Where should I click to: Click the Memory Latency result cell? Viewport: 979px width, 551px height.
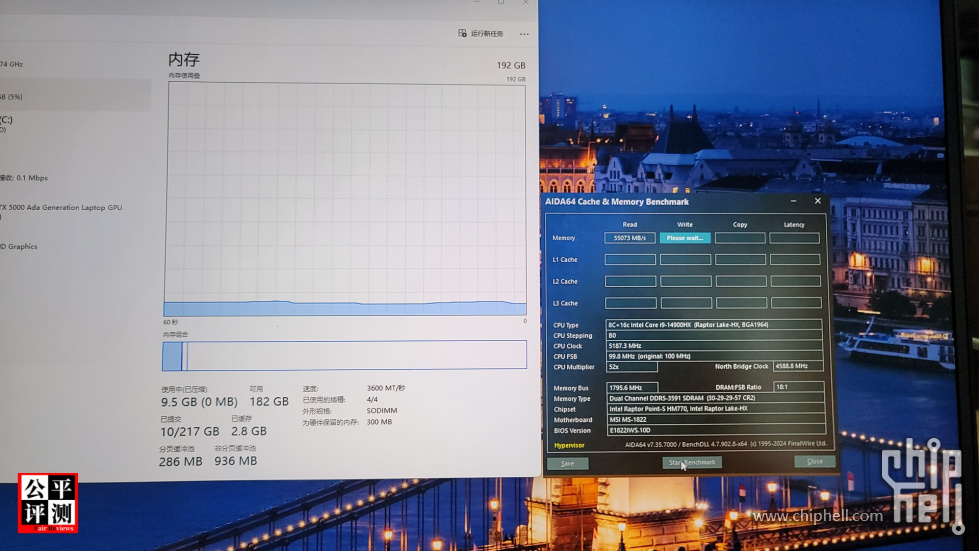(794, 238)
